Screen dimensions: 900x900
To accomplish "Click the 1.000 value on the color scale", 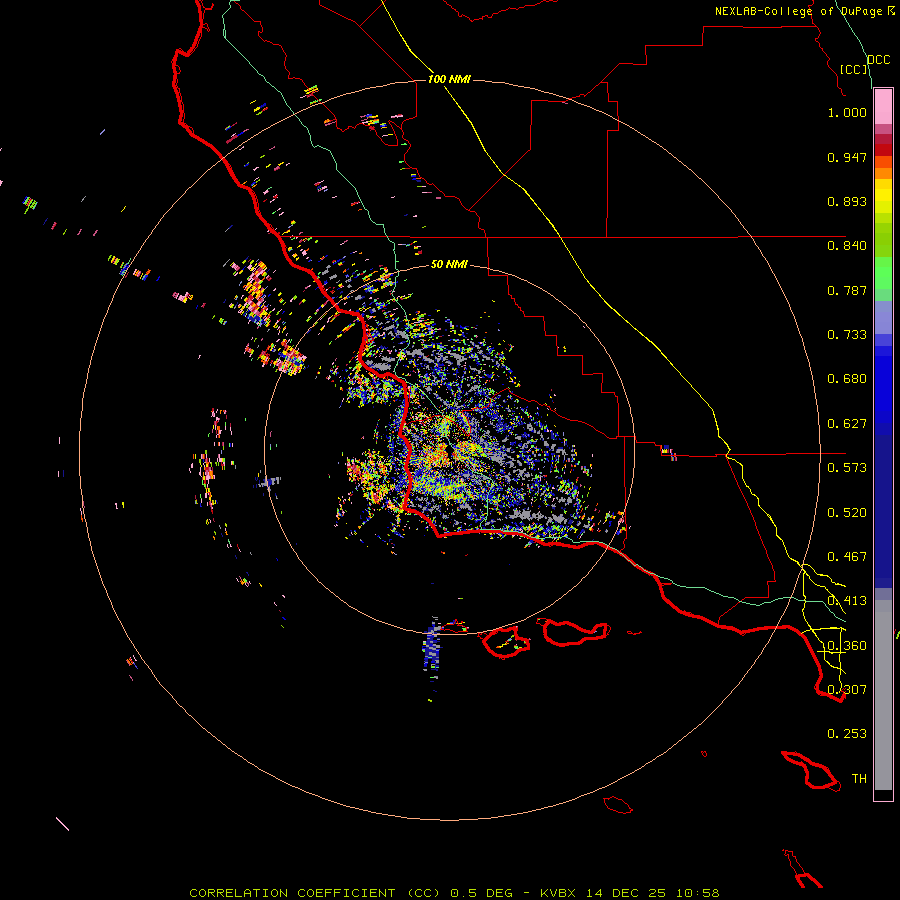I will tap(847, 112).
